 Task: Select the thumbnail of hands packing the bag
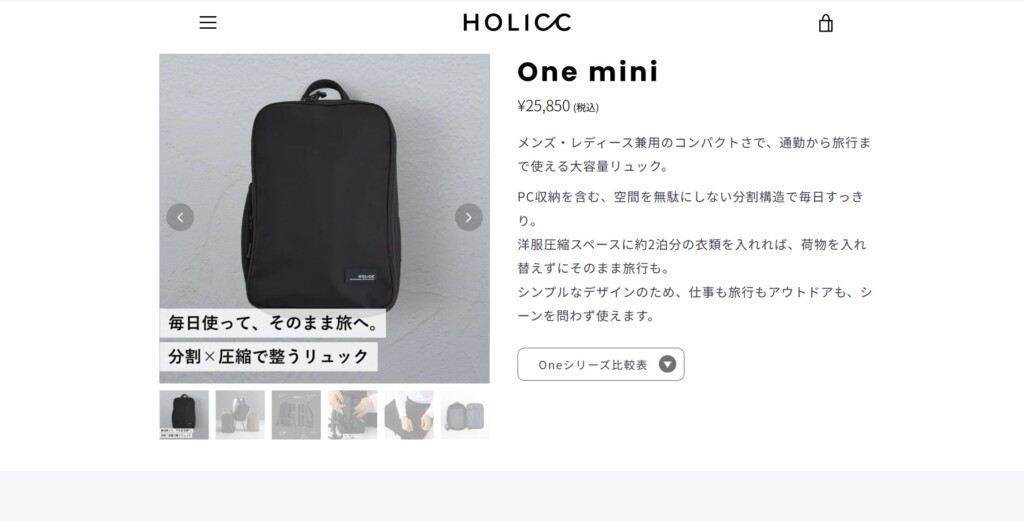click(353, 415)
